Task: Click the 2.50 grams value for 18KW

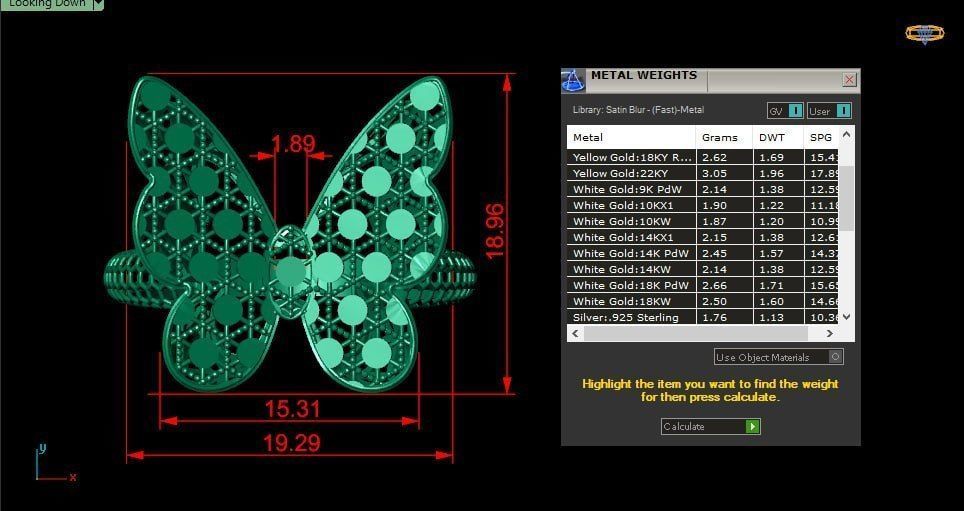Action: [x=714, y=301]
